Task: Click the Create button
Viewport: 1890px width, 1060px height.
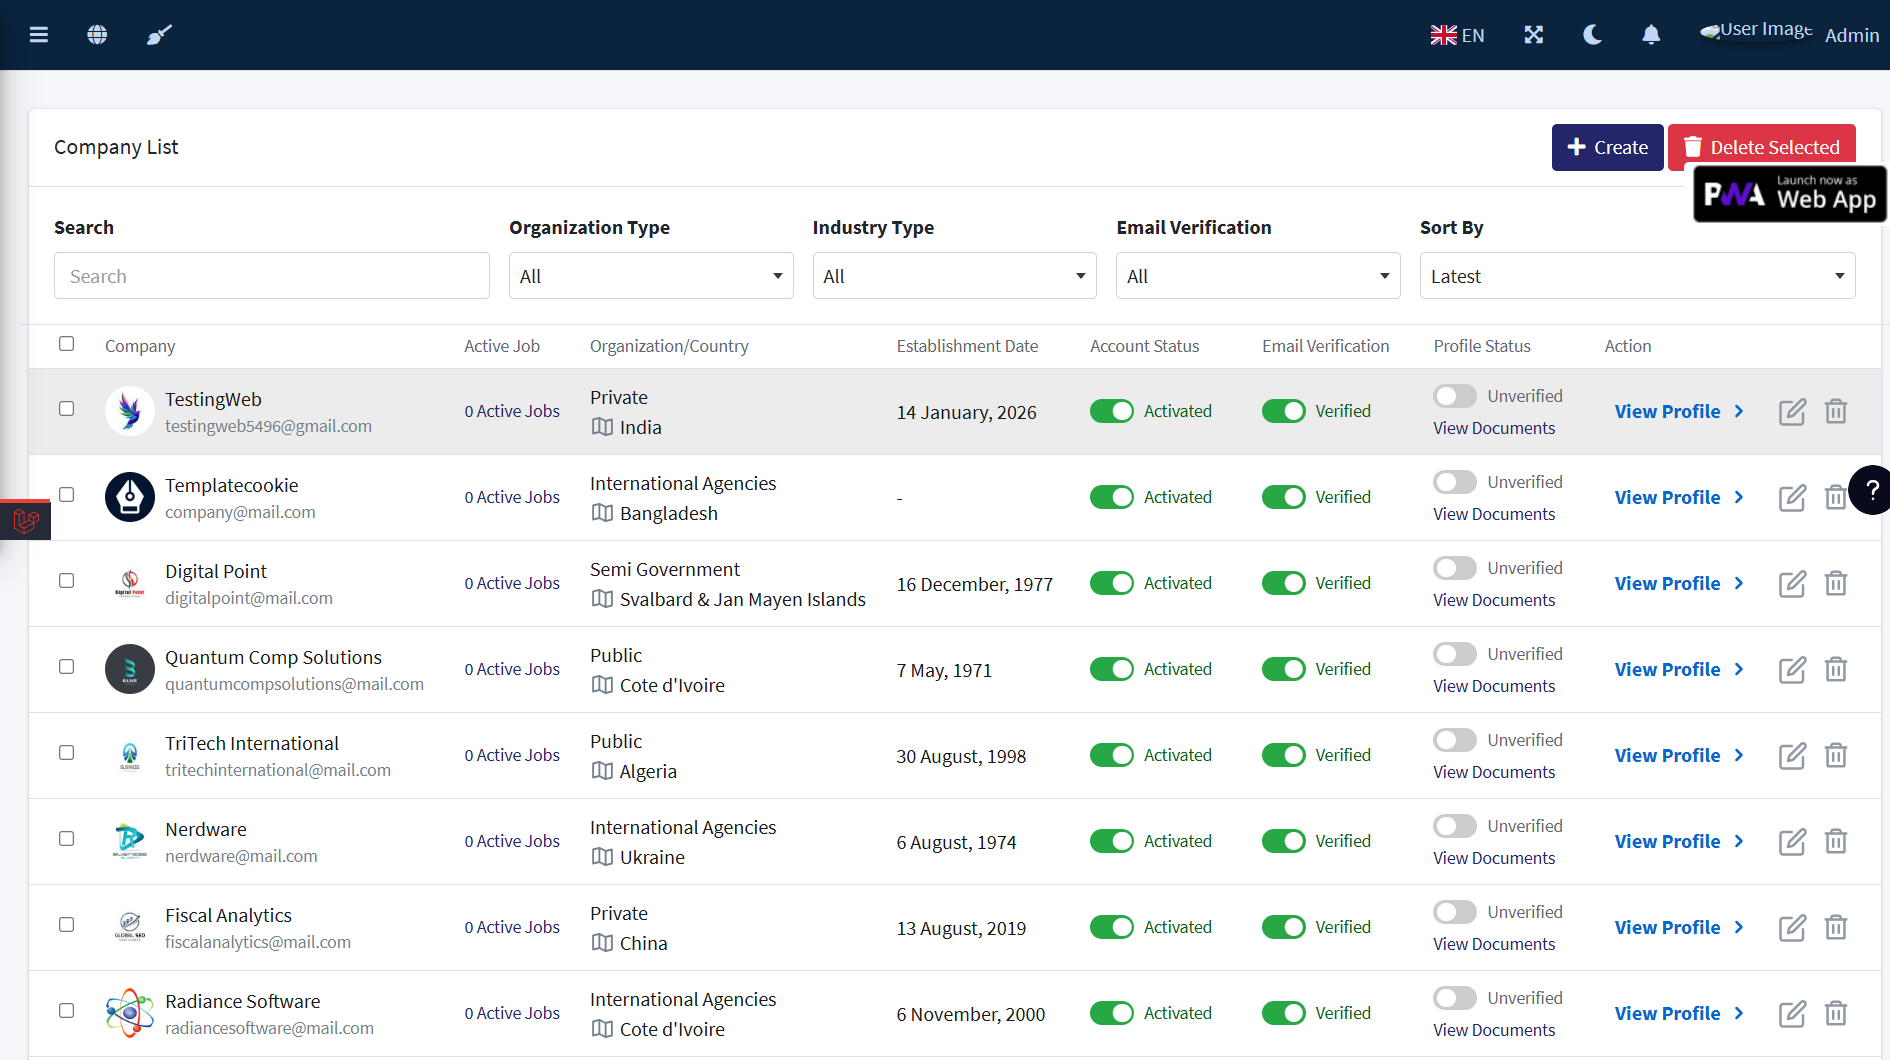Action: click(x=1607, y=147)
